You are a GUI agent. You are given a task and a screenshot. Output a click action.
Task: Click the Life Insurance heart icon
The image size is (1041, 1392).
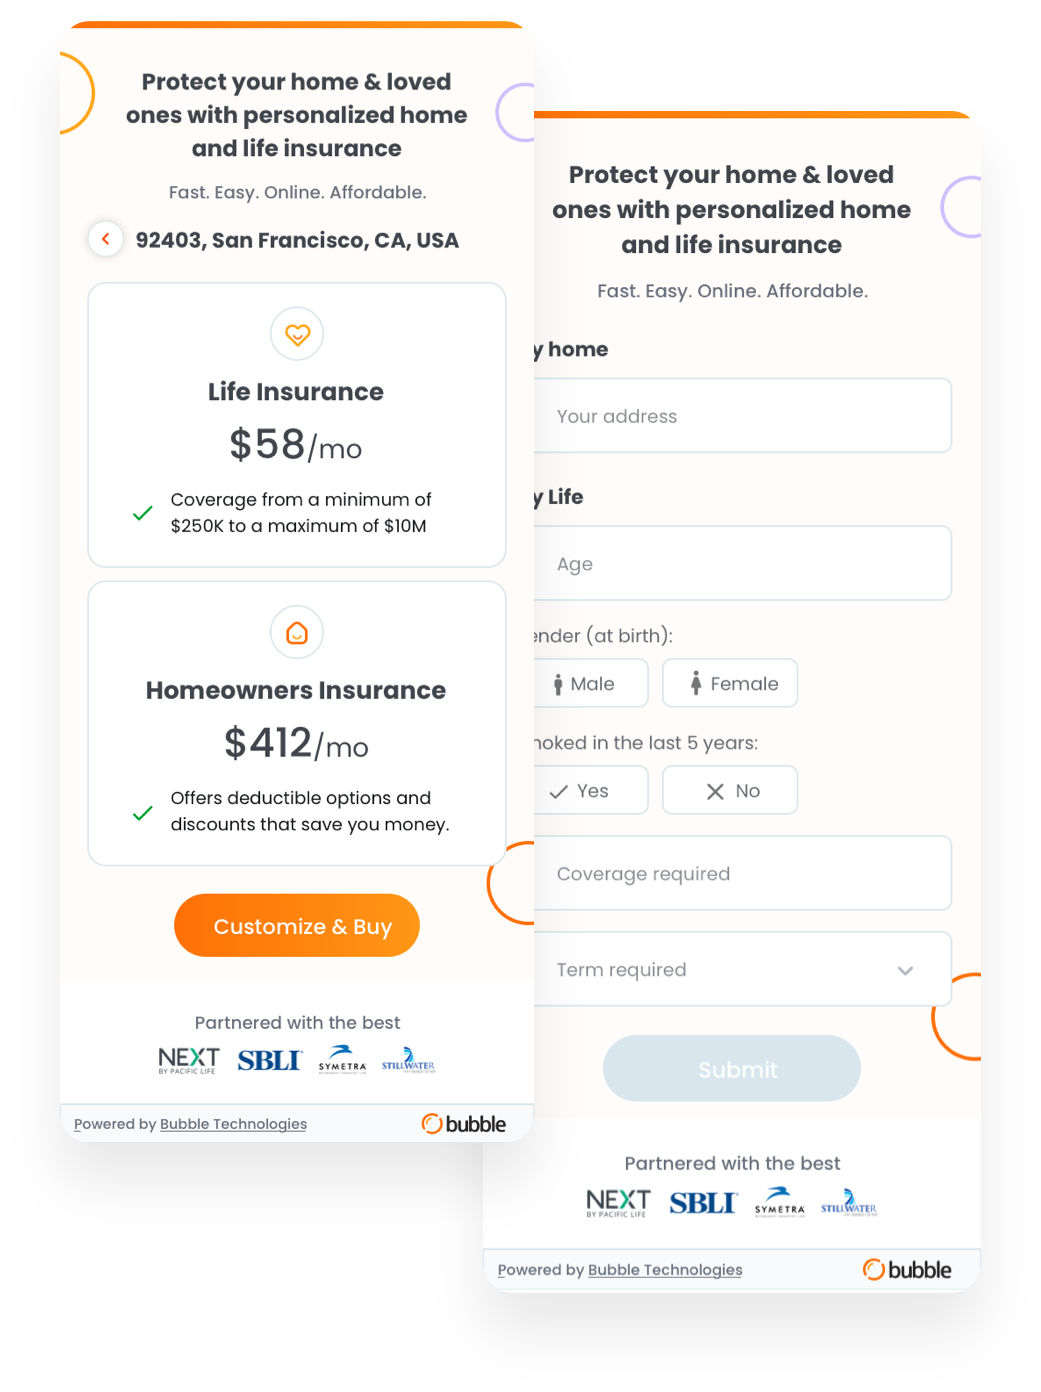297,334
